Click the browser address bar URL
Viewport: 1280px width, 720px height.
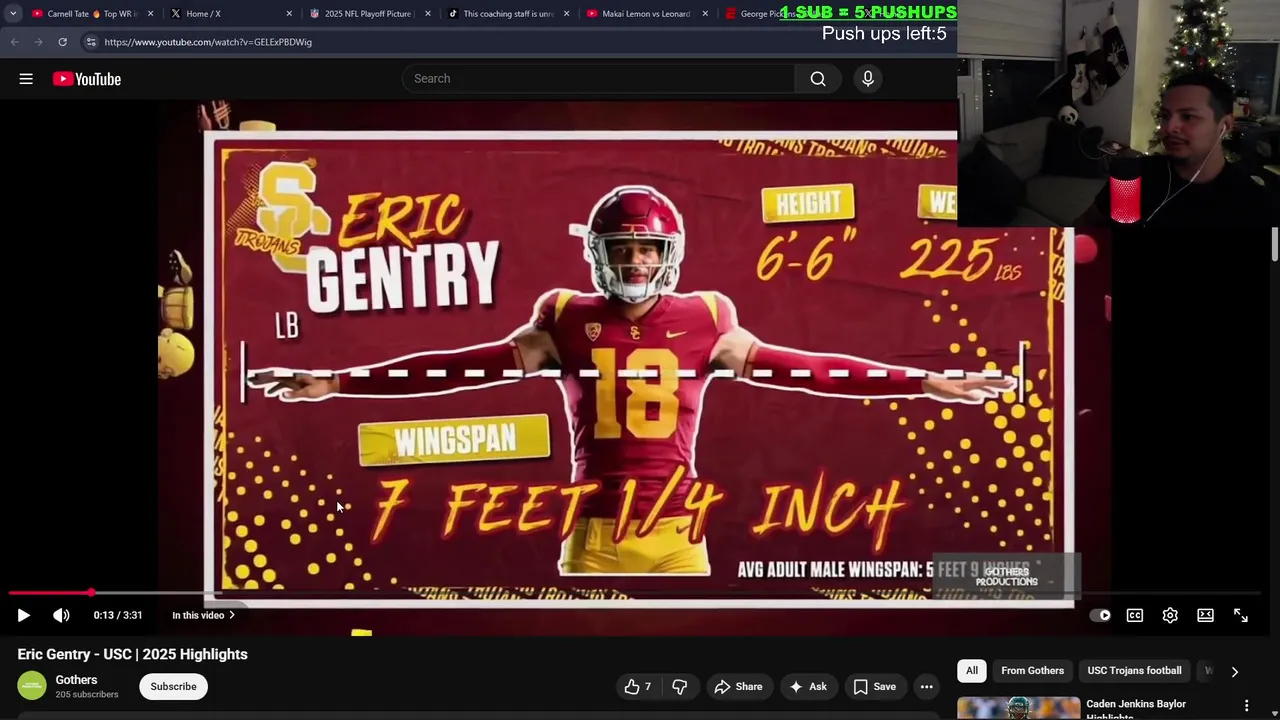[x=208, y=42]
